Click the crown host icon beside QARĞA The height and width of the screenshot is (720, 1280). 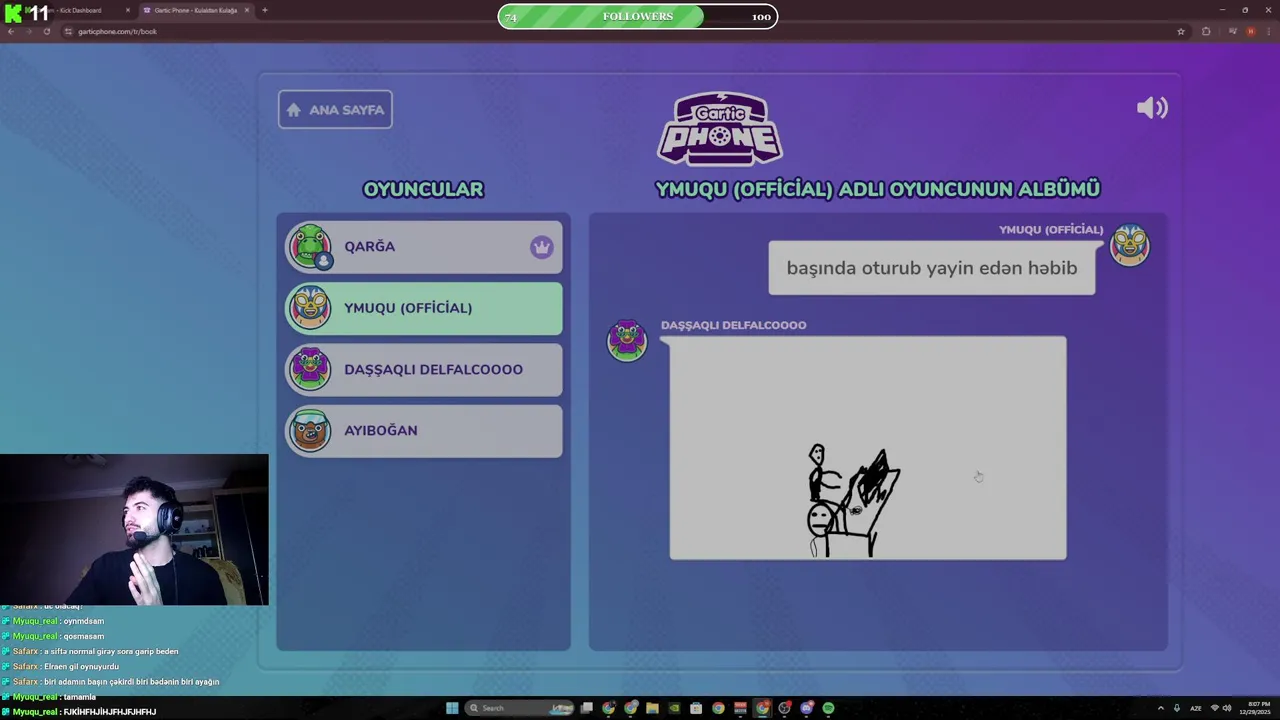(541, 247)
